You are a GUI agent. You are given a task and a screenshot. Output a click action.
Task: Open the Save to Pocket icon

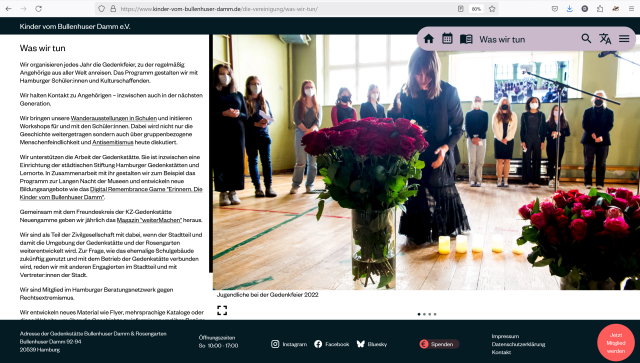click(555, 9)
